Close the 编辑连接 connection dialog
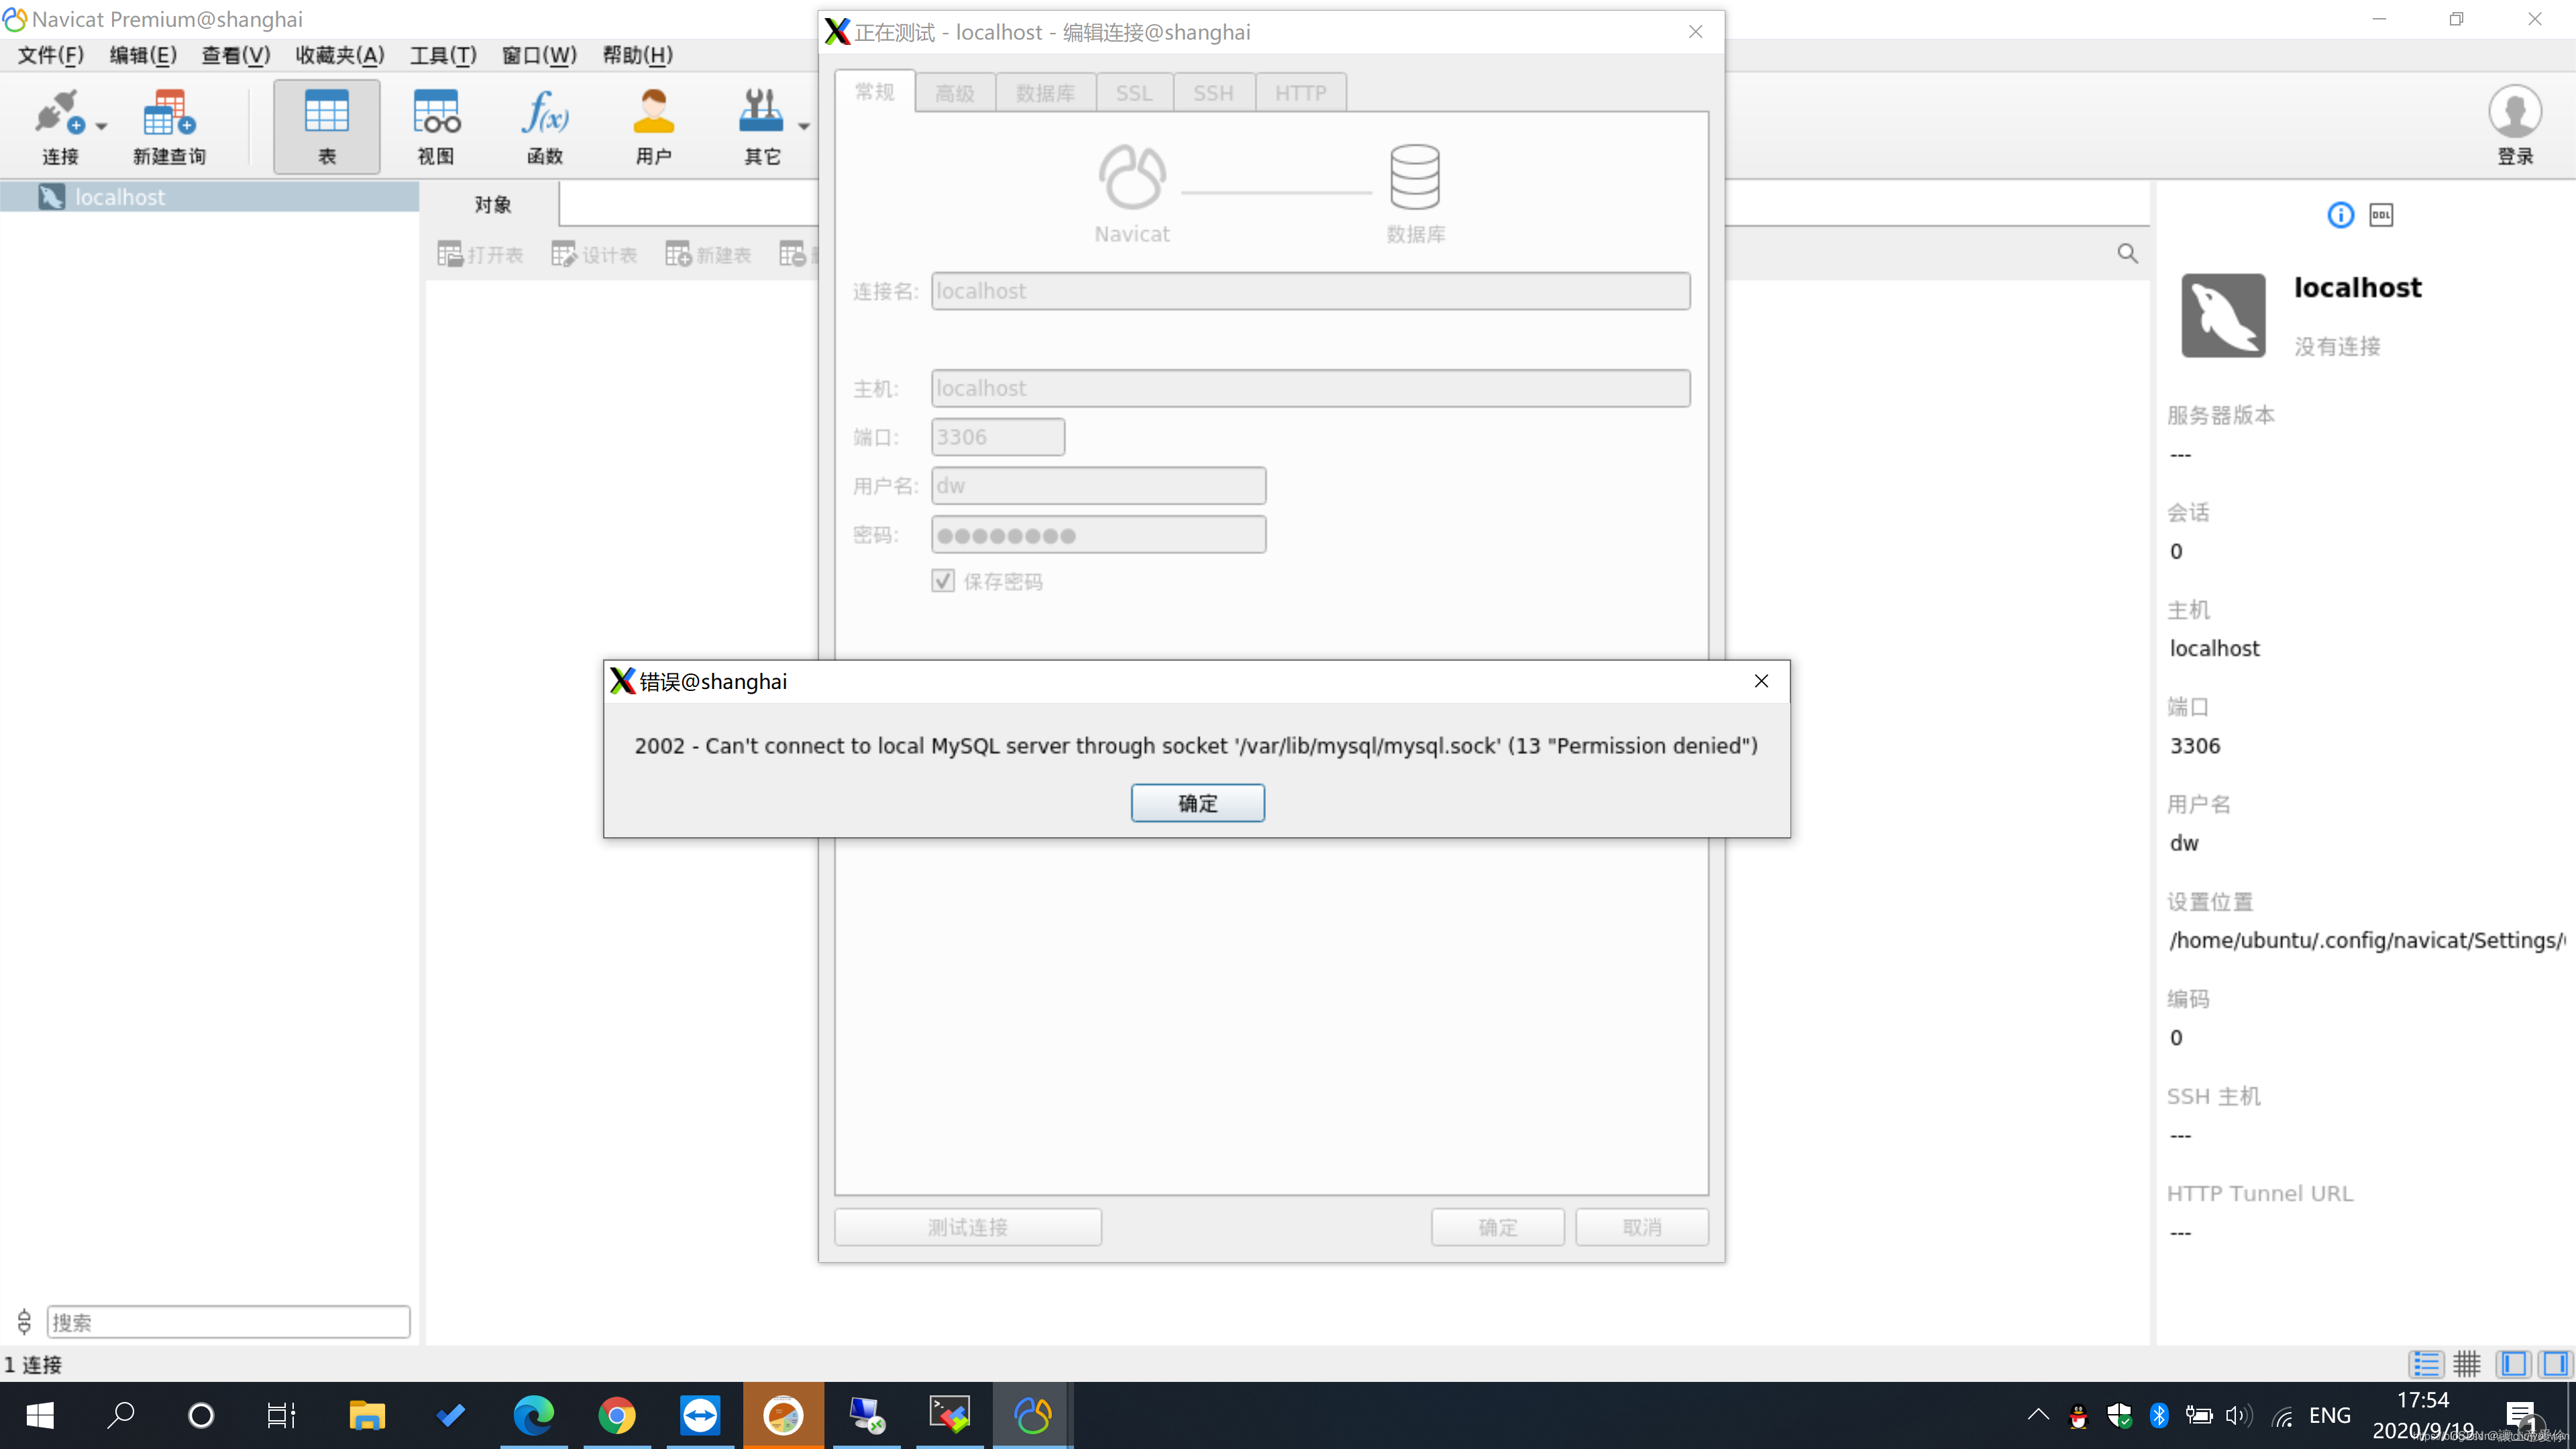This screenshot has width=2576, height=1449. click(1695, 32)
